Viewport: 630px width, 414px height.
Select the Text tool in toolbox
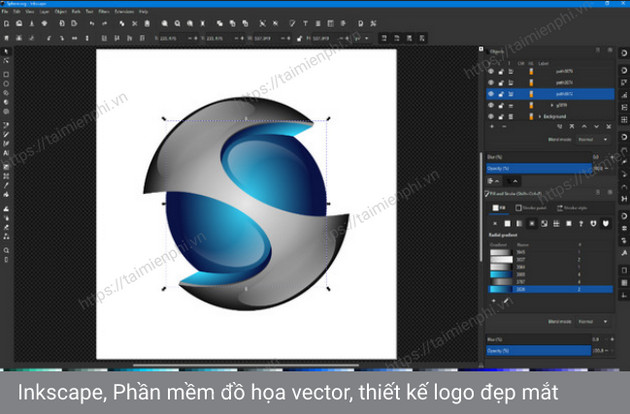click(6, 153)
